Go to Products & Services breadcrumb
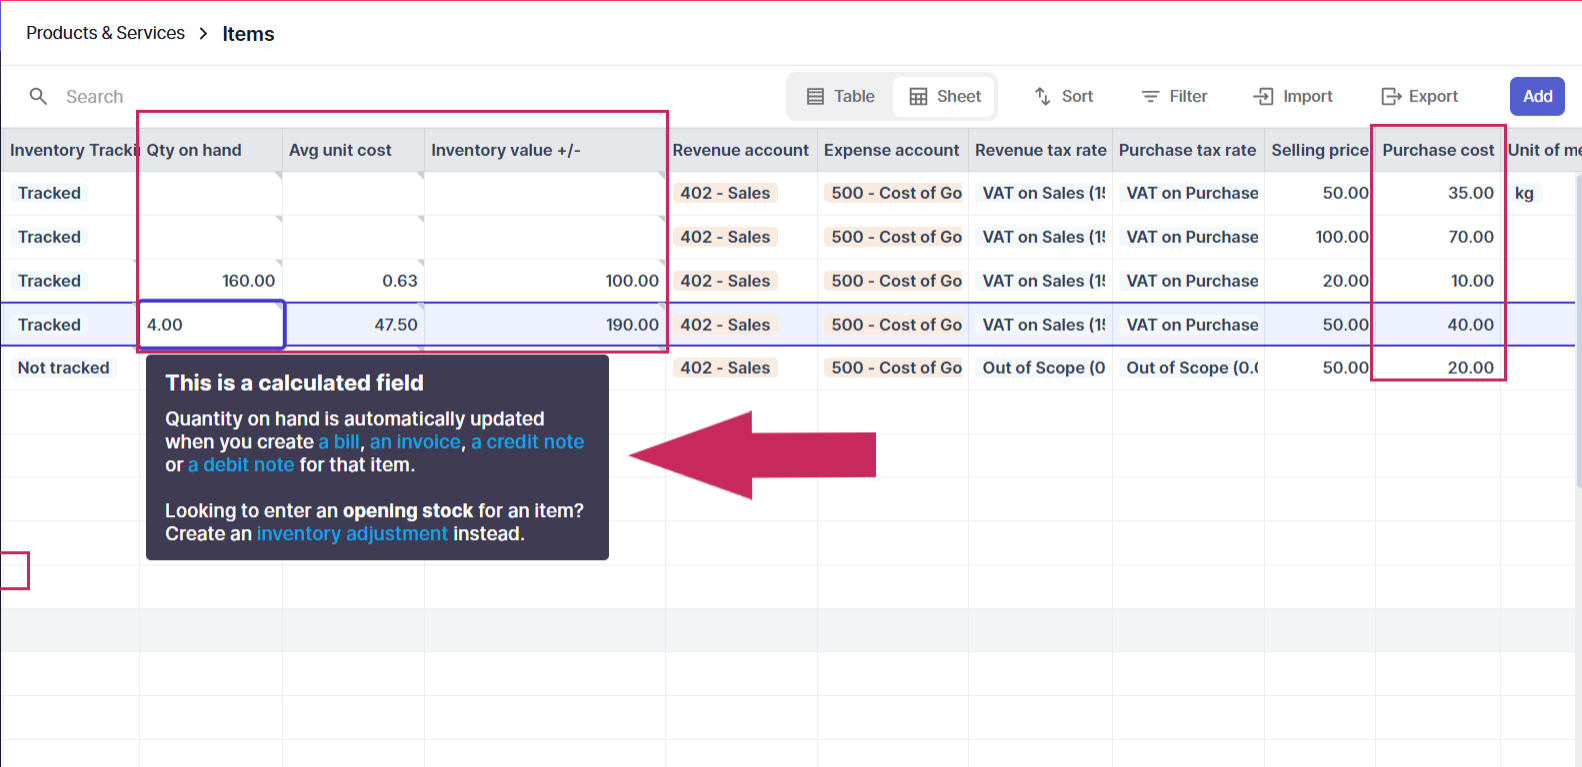The width and height of the screenshot is (1582, 767). pos(105,33)
